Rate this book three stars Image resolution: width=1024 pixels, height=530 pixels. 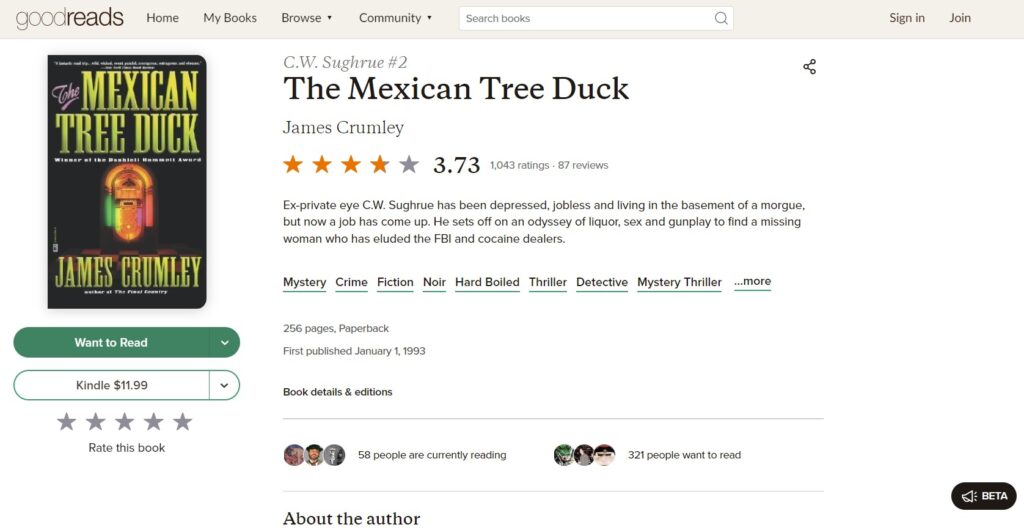124,421
